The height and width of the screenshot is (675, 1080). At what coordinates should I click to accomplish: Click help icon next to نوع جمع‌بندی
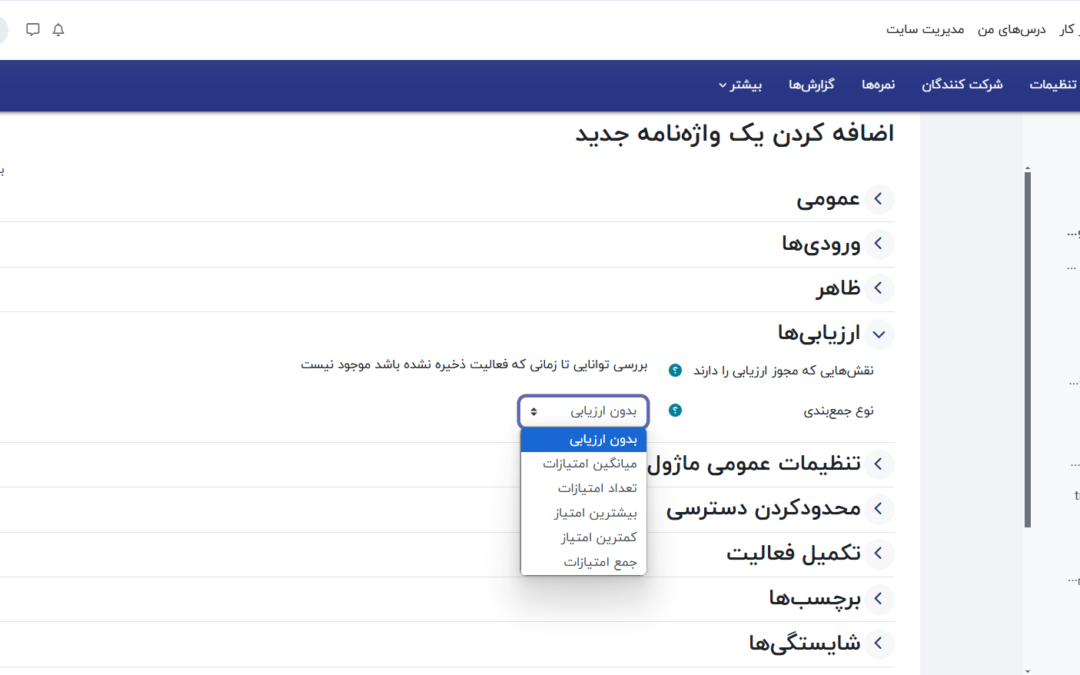675,410
